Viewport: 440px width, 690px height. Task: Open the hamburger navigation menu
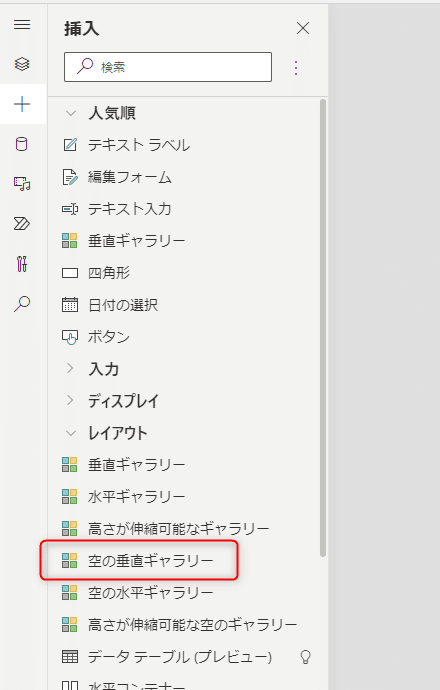tap(22, 25)
